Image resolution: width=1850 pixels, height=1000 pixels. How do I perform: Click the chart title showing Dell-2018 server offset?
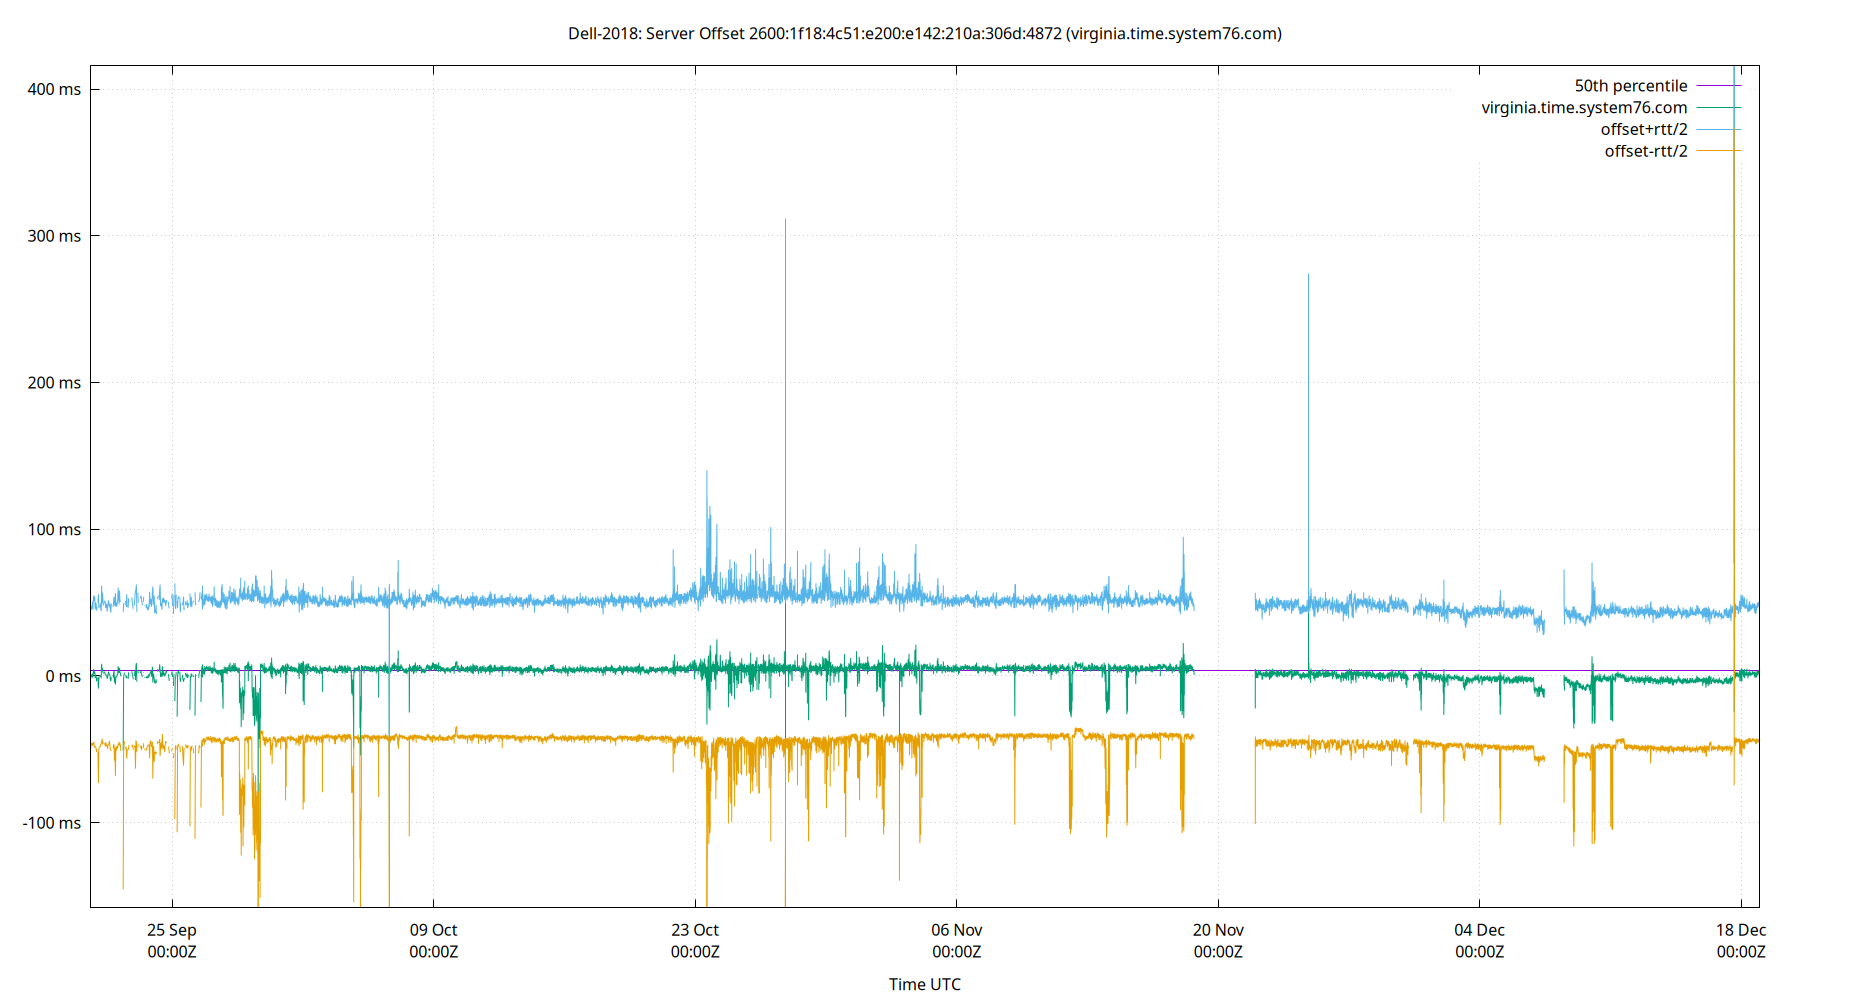click(x=925, y=33)
